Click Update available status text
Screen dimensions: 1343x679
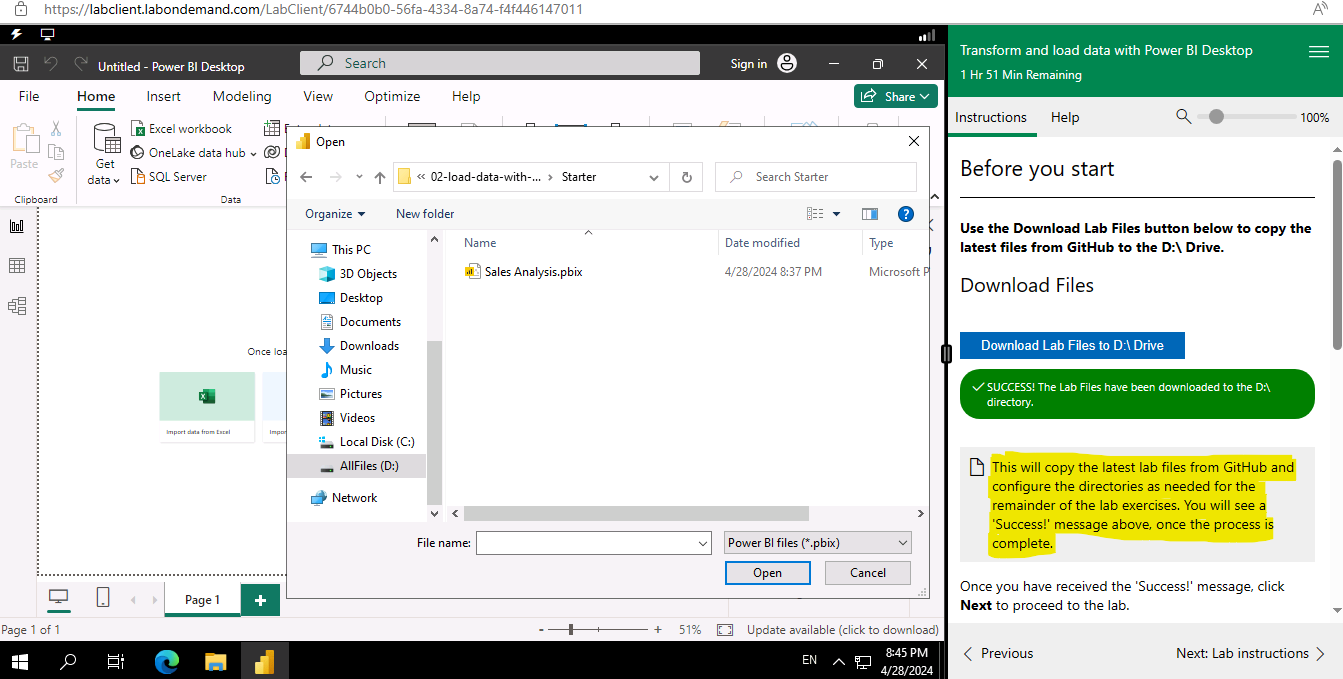842,630
